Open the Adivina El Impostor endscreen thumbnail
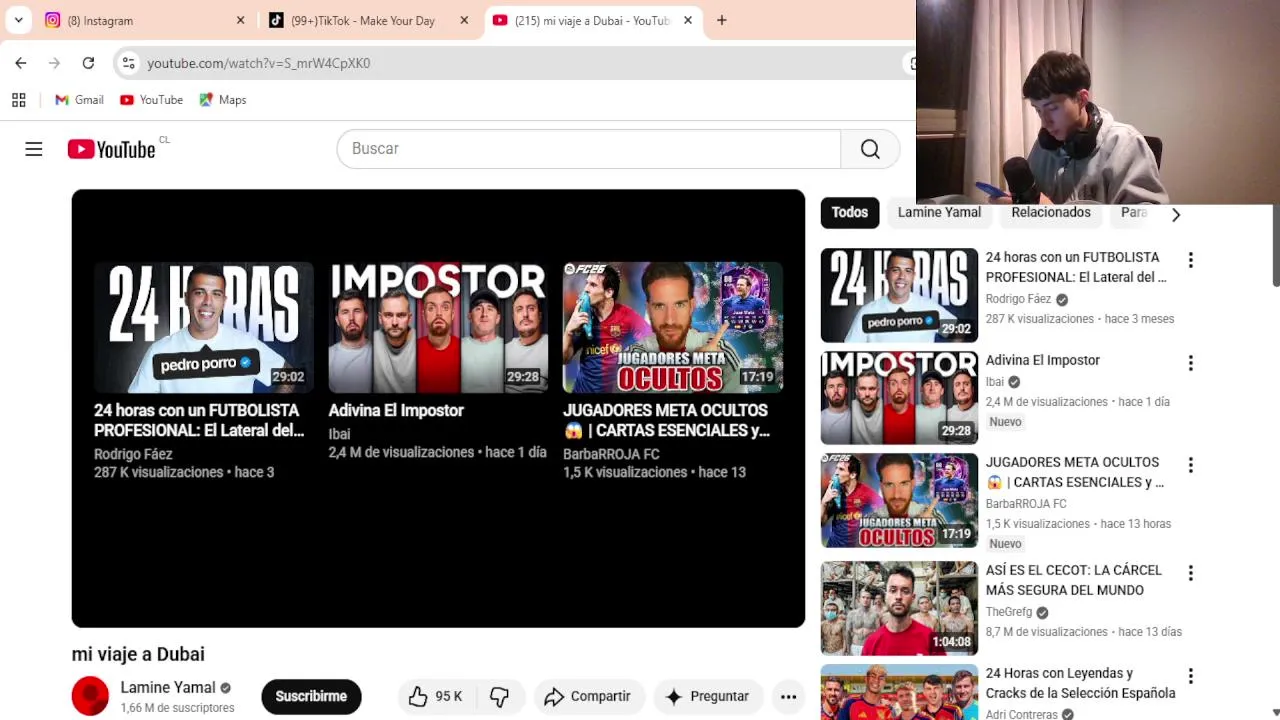 click(x=438, y=327)
